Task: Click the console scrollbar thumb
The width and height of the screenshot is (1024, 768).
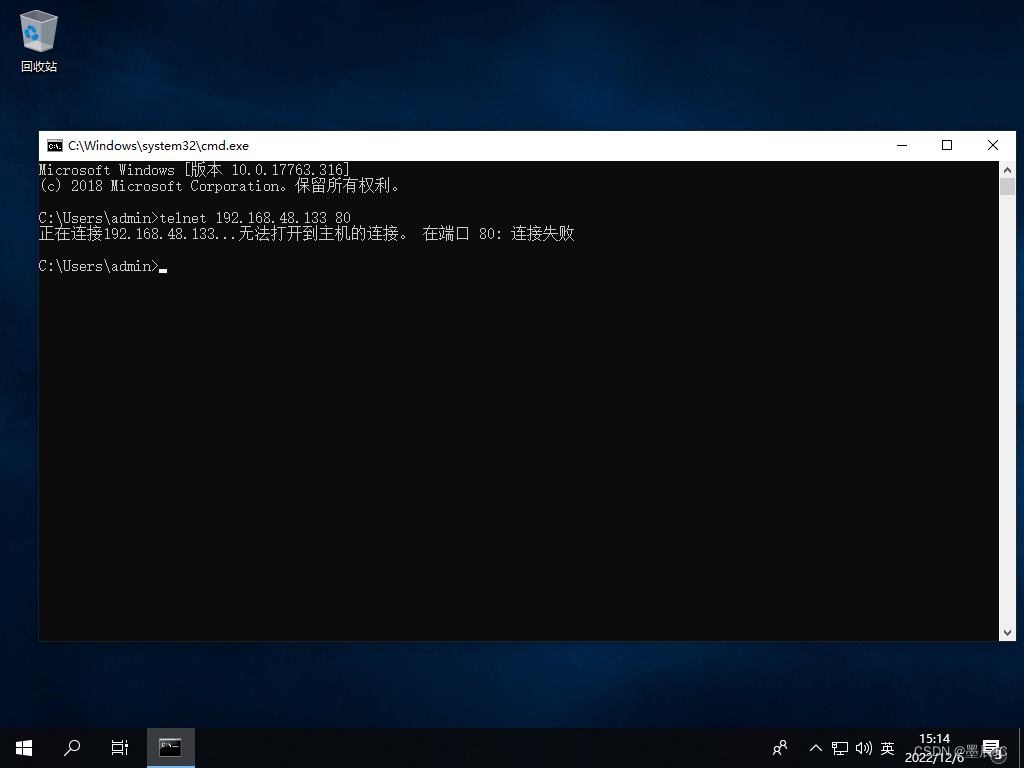Action: tap(1007, 186)
